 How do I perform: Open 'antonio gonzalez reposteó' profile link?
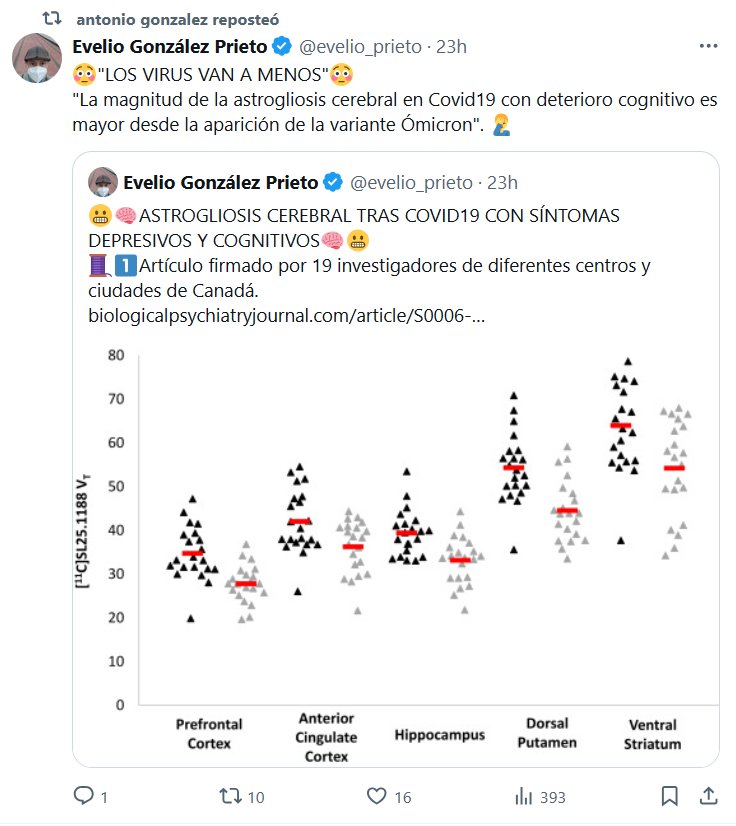click(177, 19)
